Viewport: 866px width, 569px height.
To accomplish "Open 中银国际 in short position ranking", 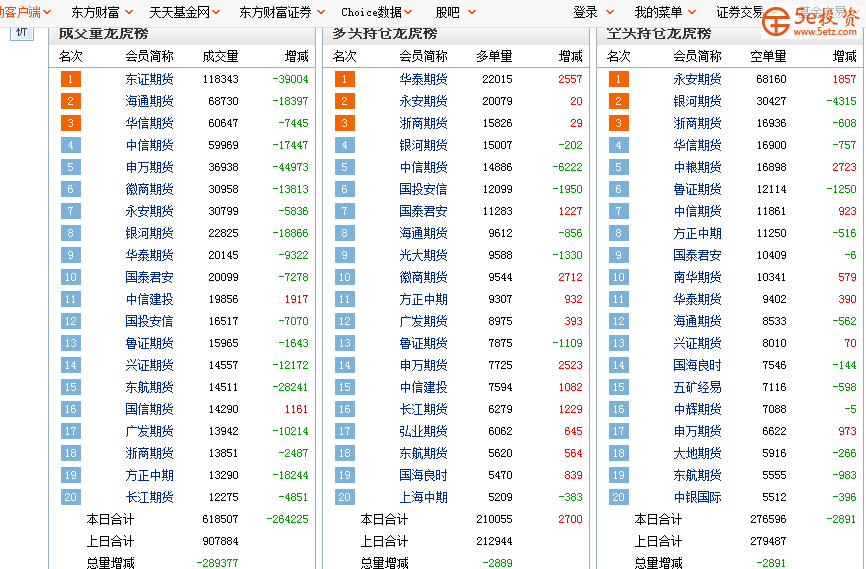I will [x=697, y=497].
